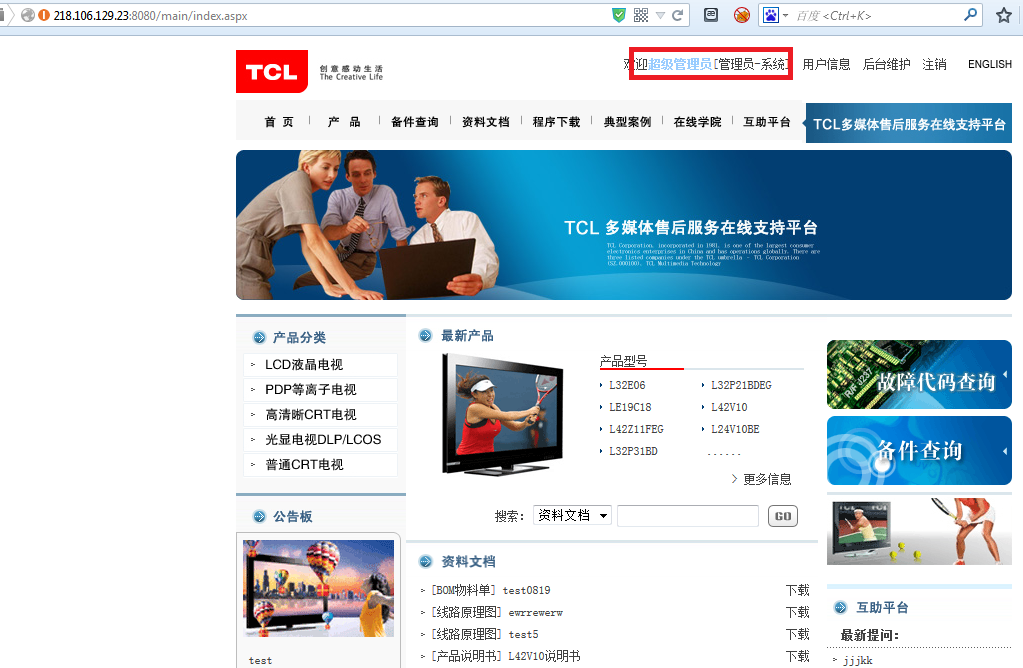The image size is (1023, 668).
Task: Open 用户信息 link
Action: click(x=826, y=64)
